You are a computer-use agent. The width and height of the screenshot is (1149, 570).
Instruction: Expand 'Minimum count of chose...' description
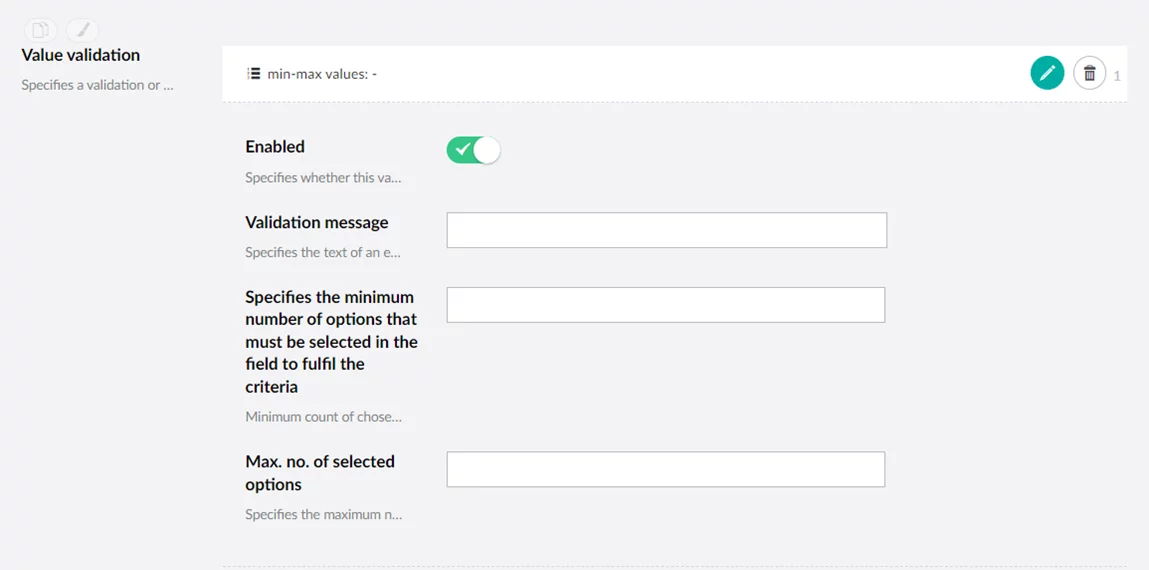[323, 416]
